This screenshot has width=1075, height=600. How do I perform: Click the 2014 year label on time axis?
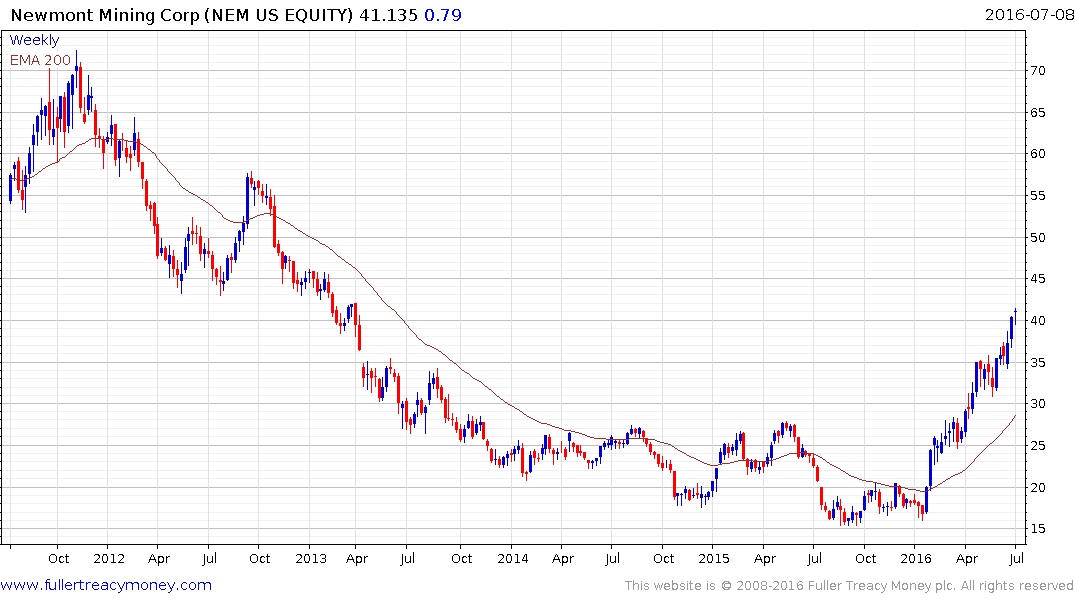(x=513, y=558)
